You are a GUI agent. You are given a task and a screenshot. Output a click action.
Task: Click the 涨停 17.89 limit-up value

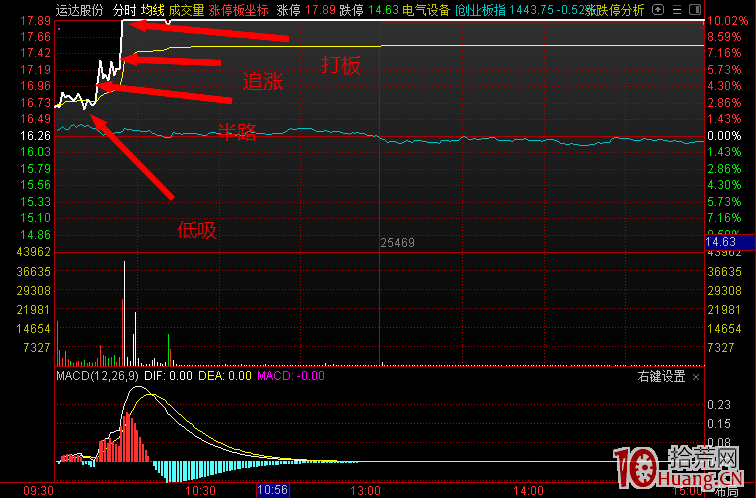pos(306,10)
